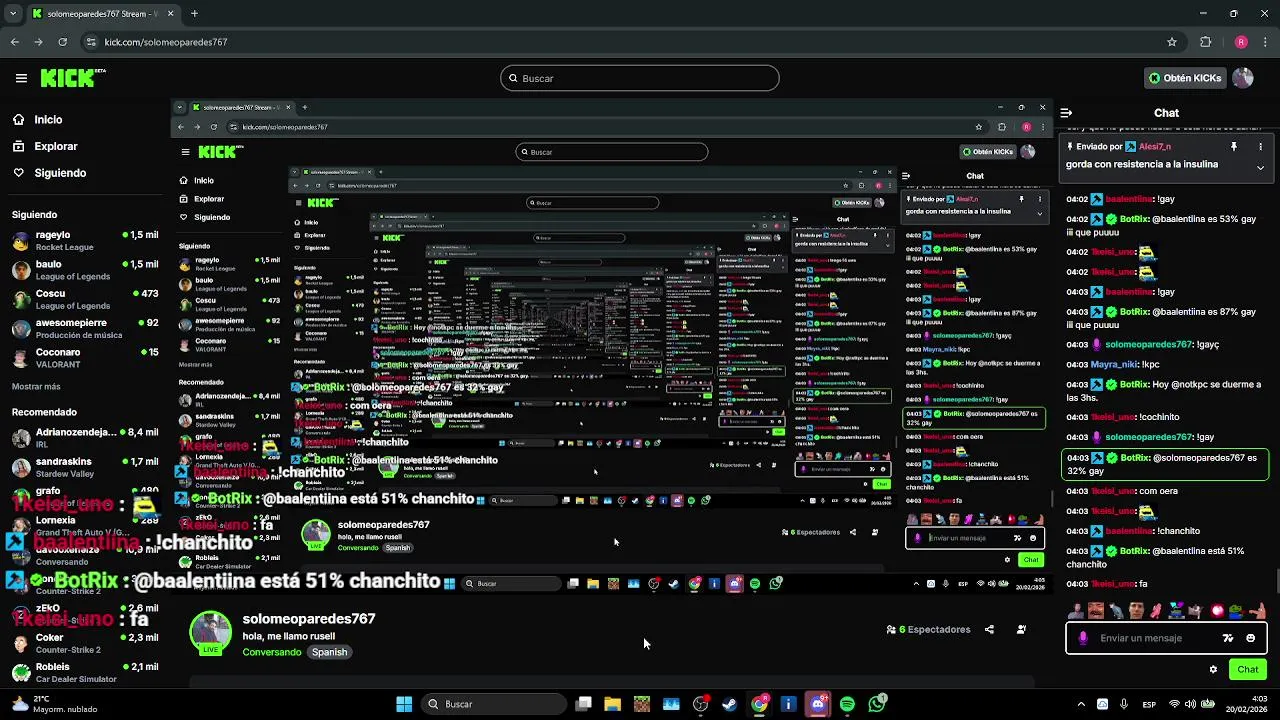This screenshot has height=720, width=1280.
Task: Send message with green Chat button
Action: [1248, 669]
